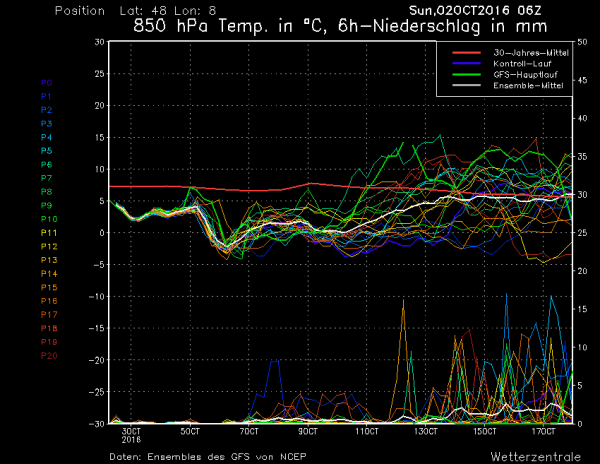Viewport: 600px width, 464px height.
Task: Select the GFS-Hauptlauf legend label
Action: pyautogui.click(x=523, y=76)
